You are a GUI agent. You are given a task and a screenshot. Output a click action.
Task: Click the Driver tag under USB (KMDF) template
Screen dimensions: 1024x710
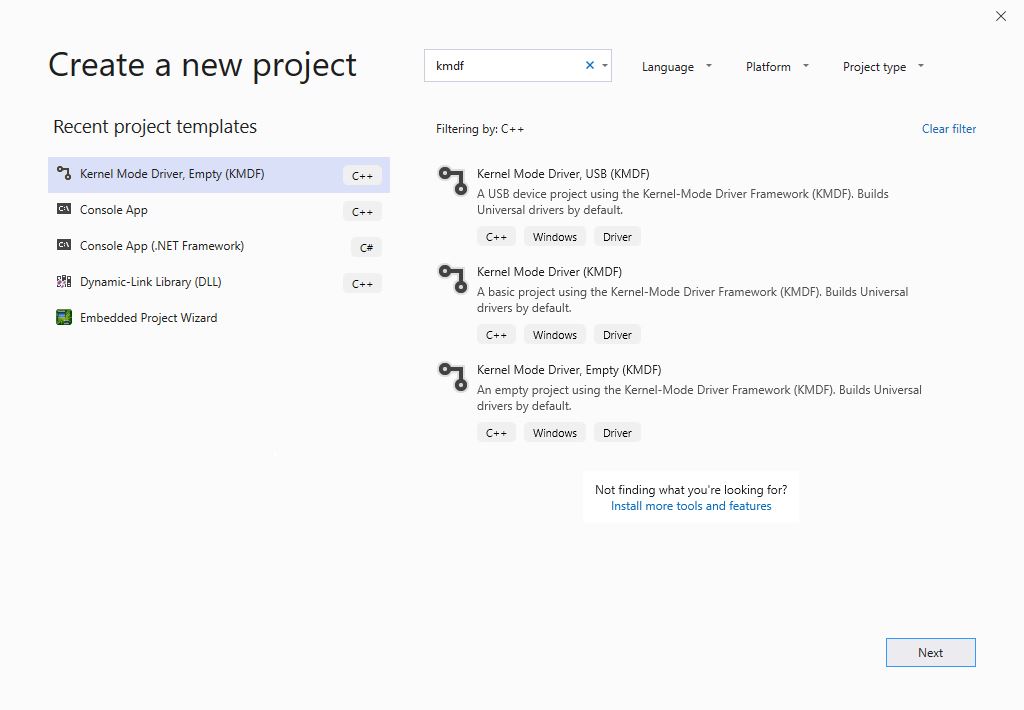(617, 236)
